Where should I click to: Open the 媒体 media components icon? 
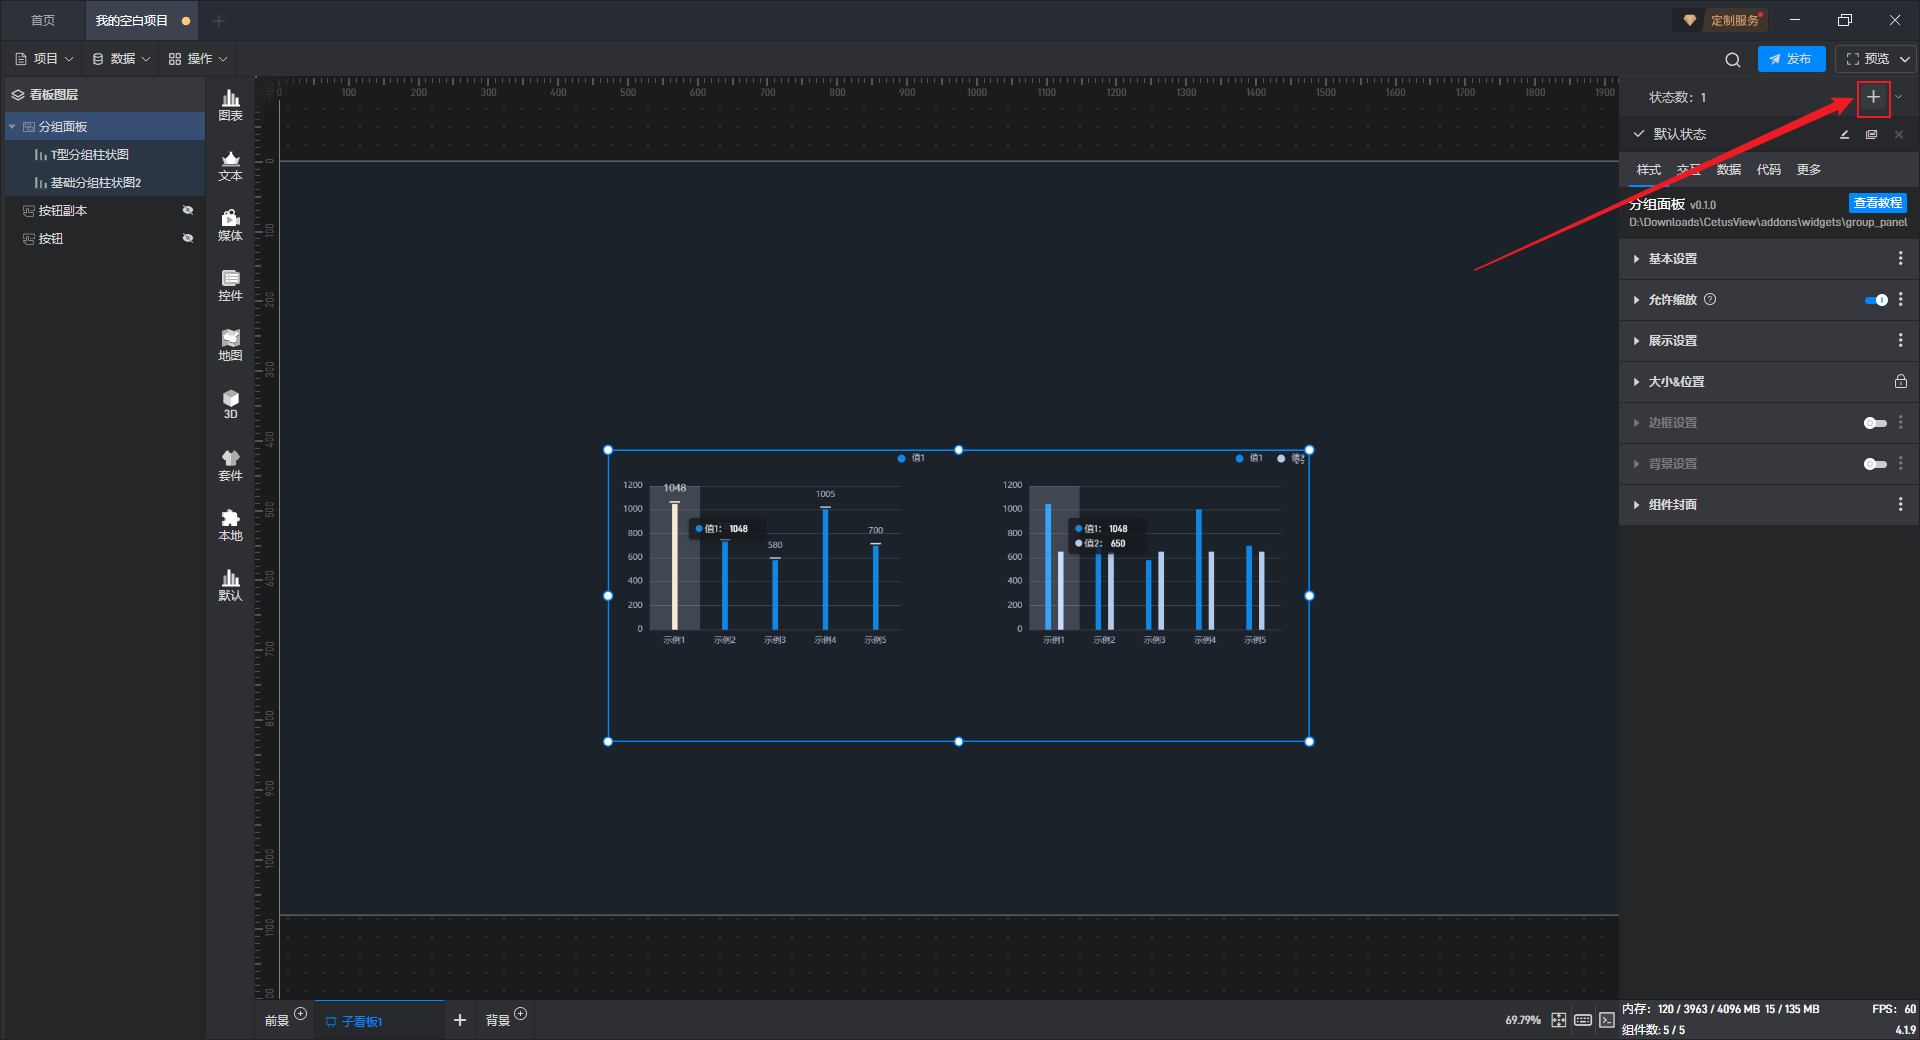[x=230, y=225]
